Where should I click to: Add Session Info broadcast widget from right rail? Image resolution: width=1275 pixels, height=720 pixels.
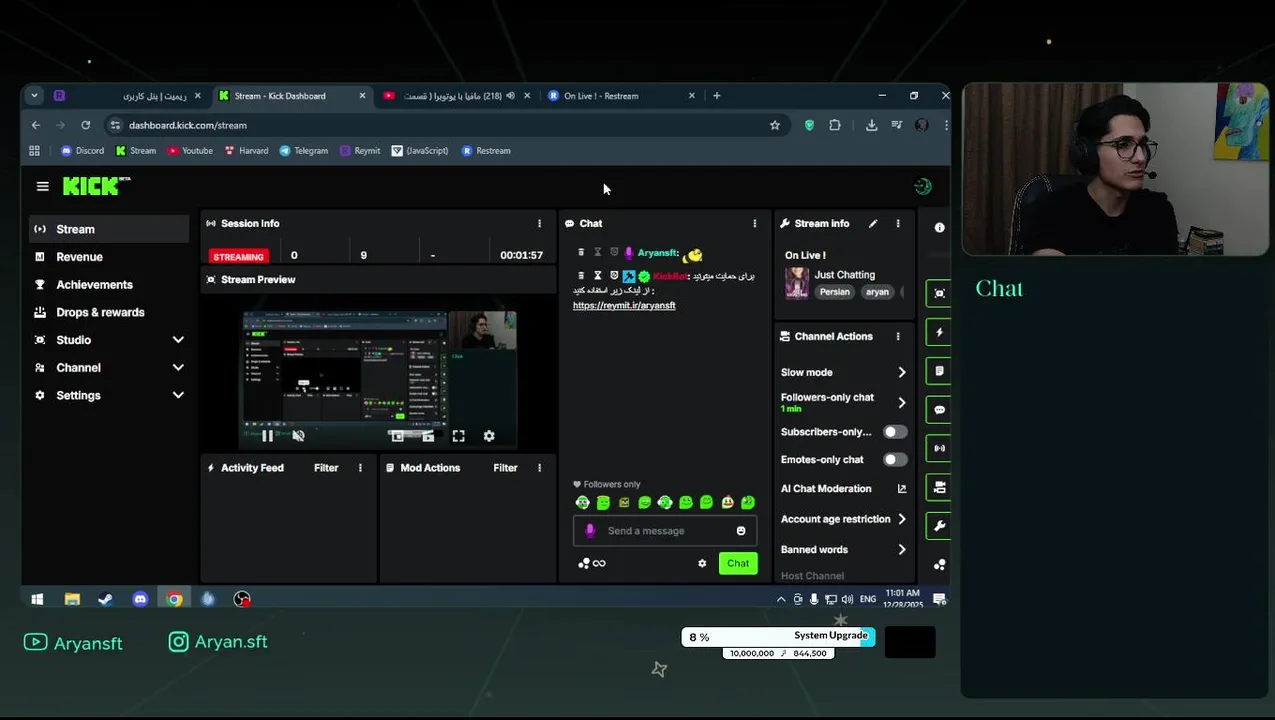click(x=939, y=449)
